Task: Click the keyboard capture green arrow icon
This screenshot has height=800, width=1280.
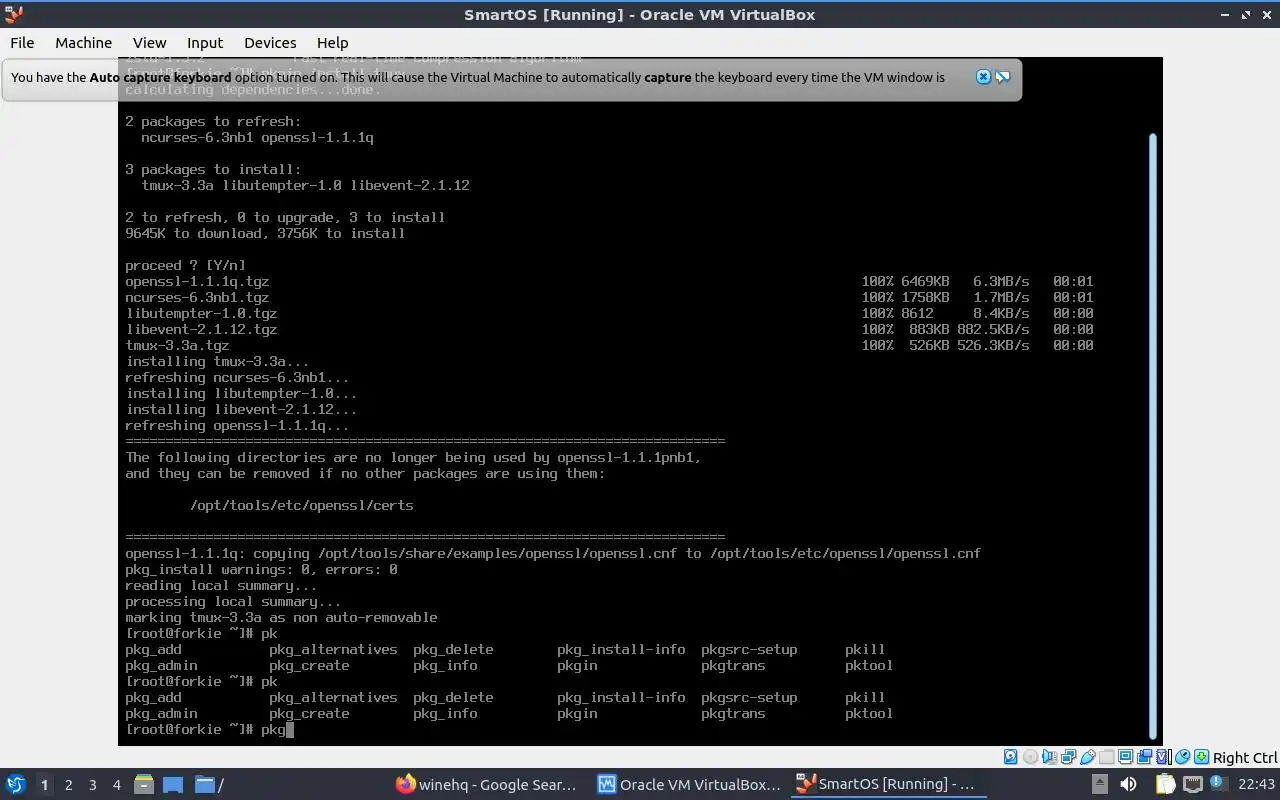Action: (1201, 757)
